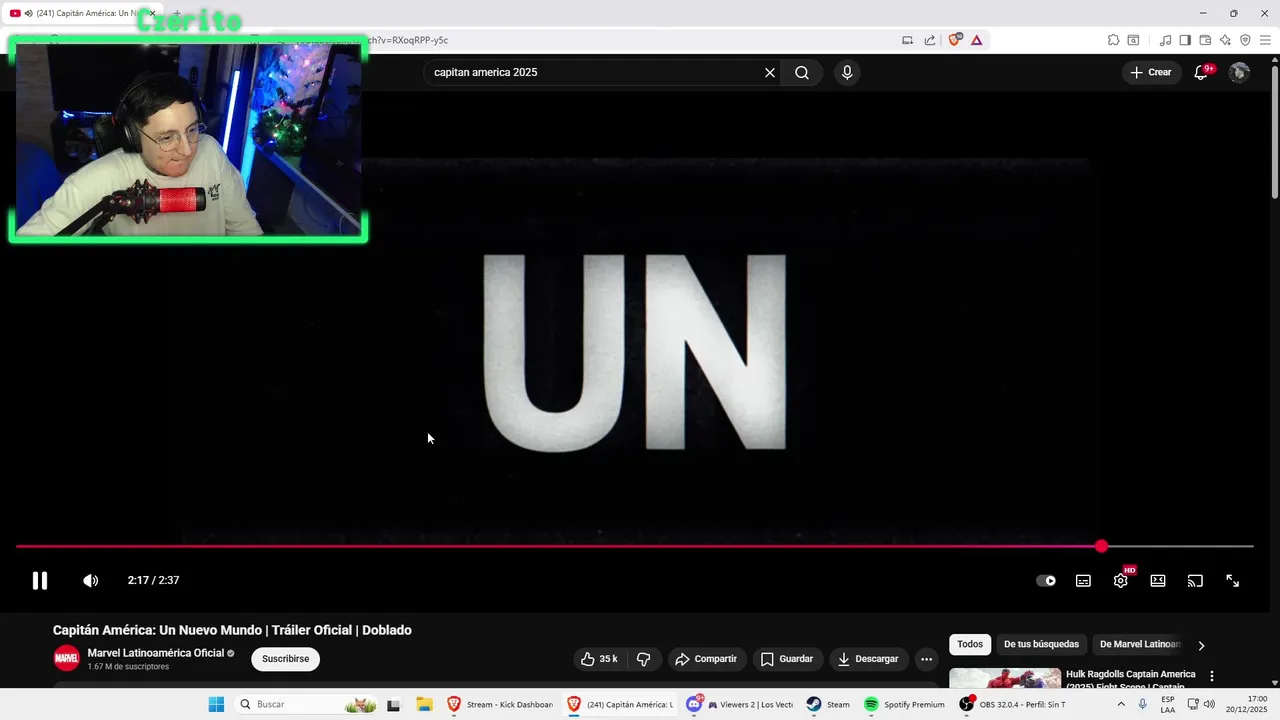
Task: Like the video with thumbs up
Action: tap(600, 659)
